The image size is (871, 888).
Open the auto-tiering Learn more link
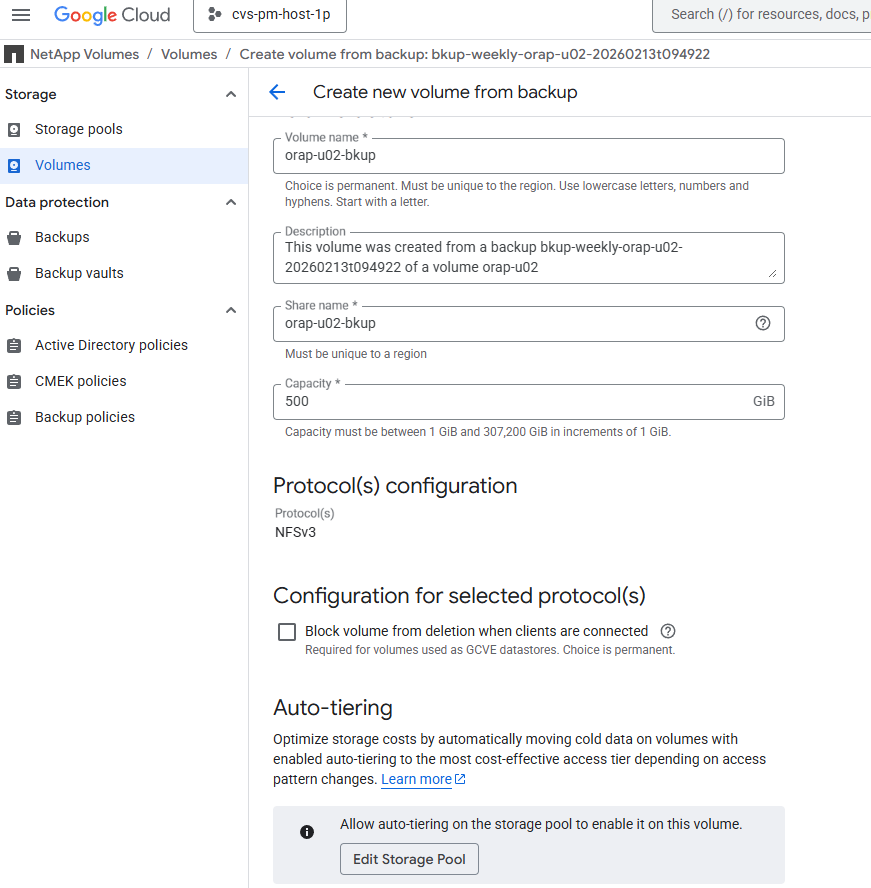tap(416, 779)
